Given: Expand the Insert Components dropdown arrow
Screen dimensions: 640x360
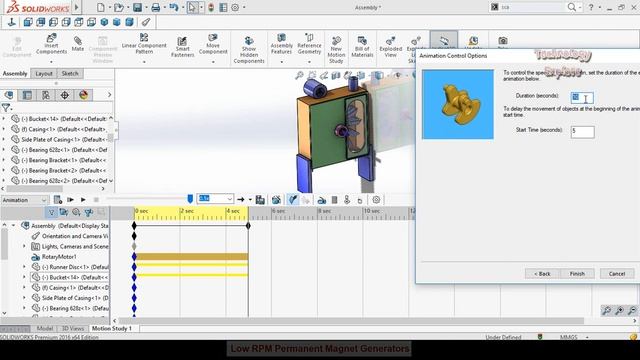Looking at the screenshot, I should tap(51, 62).
